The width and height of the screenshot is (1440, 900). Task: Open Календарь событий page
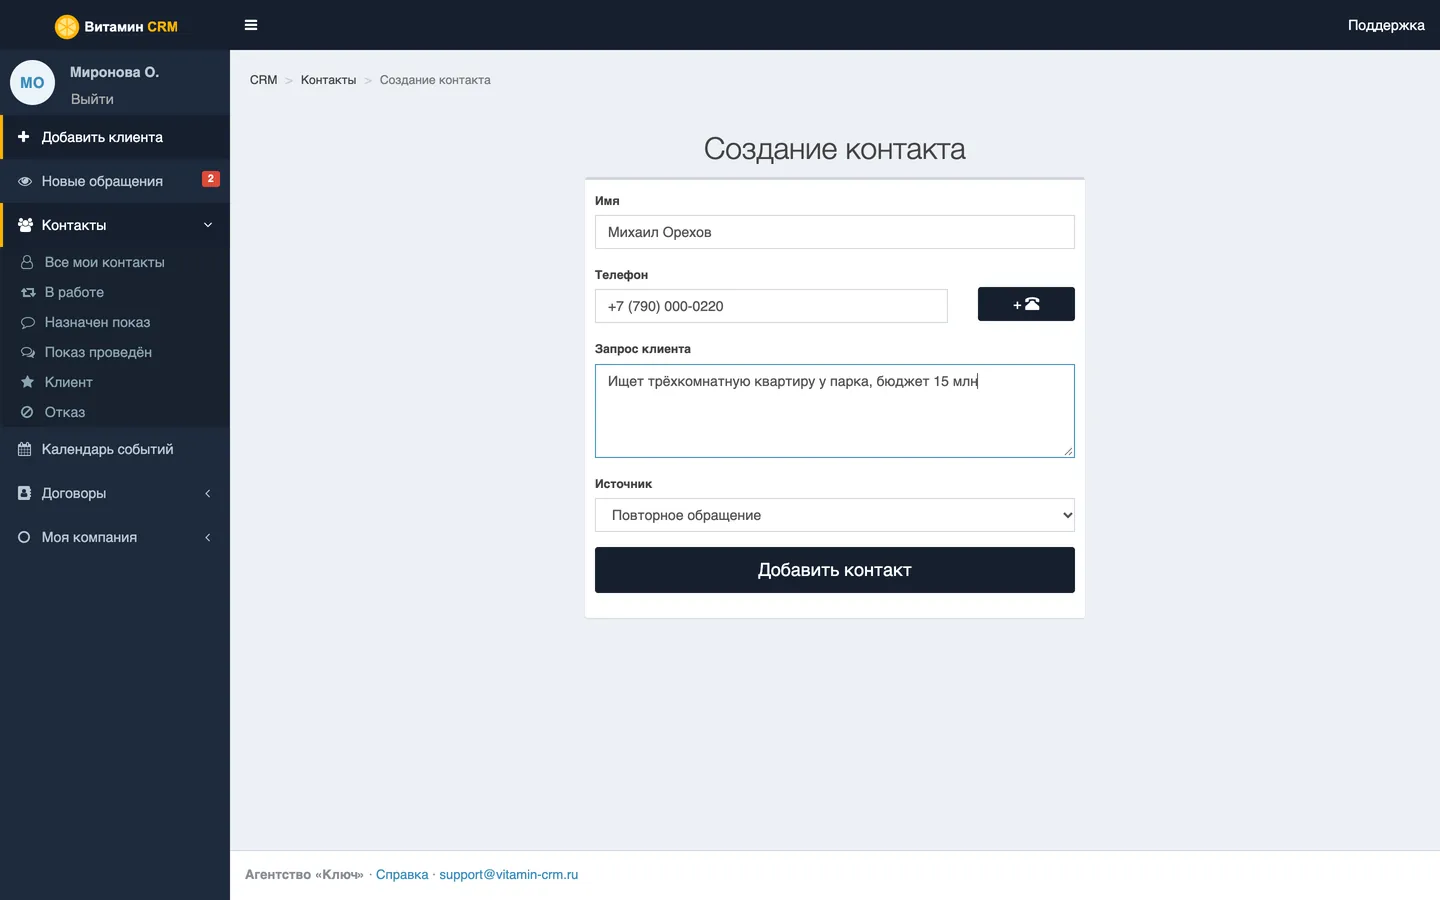(115, 449)
